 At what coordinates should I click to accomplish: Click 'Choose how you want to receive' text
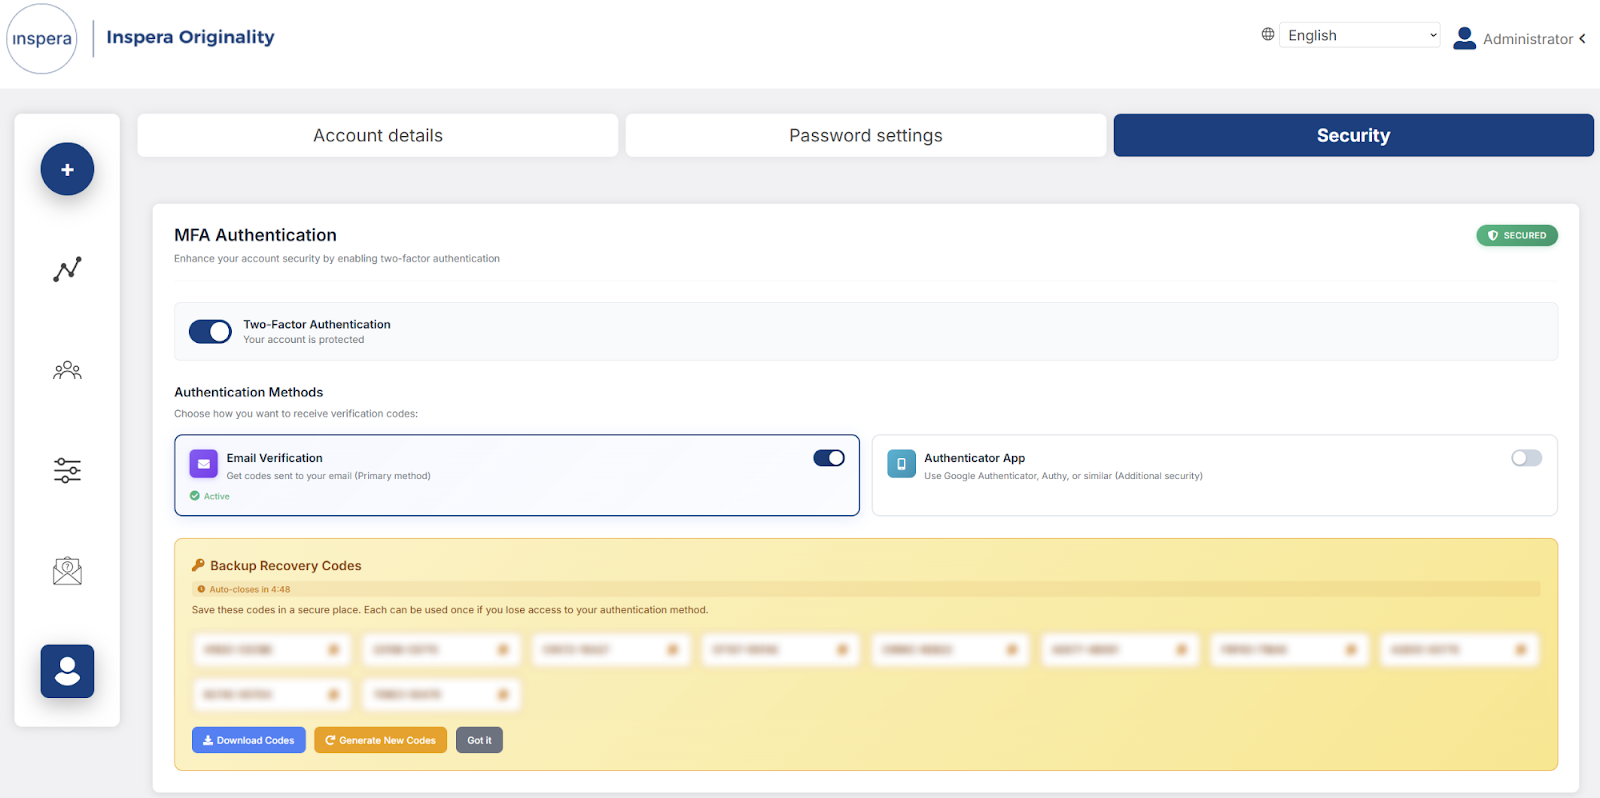[x=296, y=413]
